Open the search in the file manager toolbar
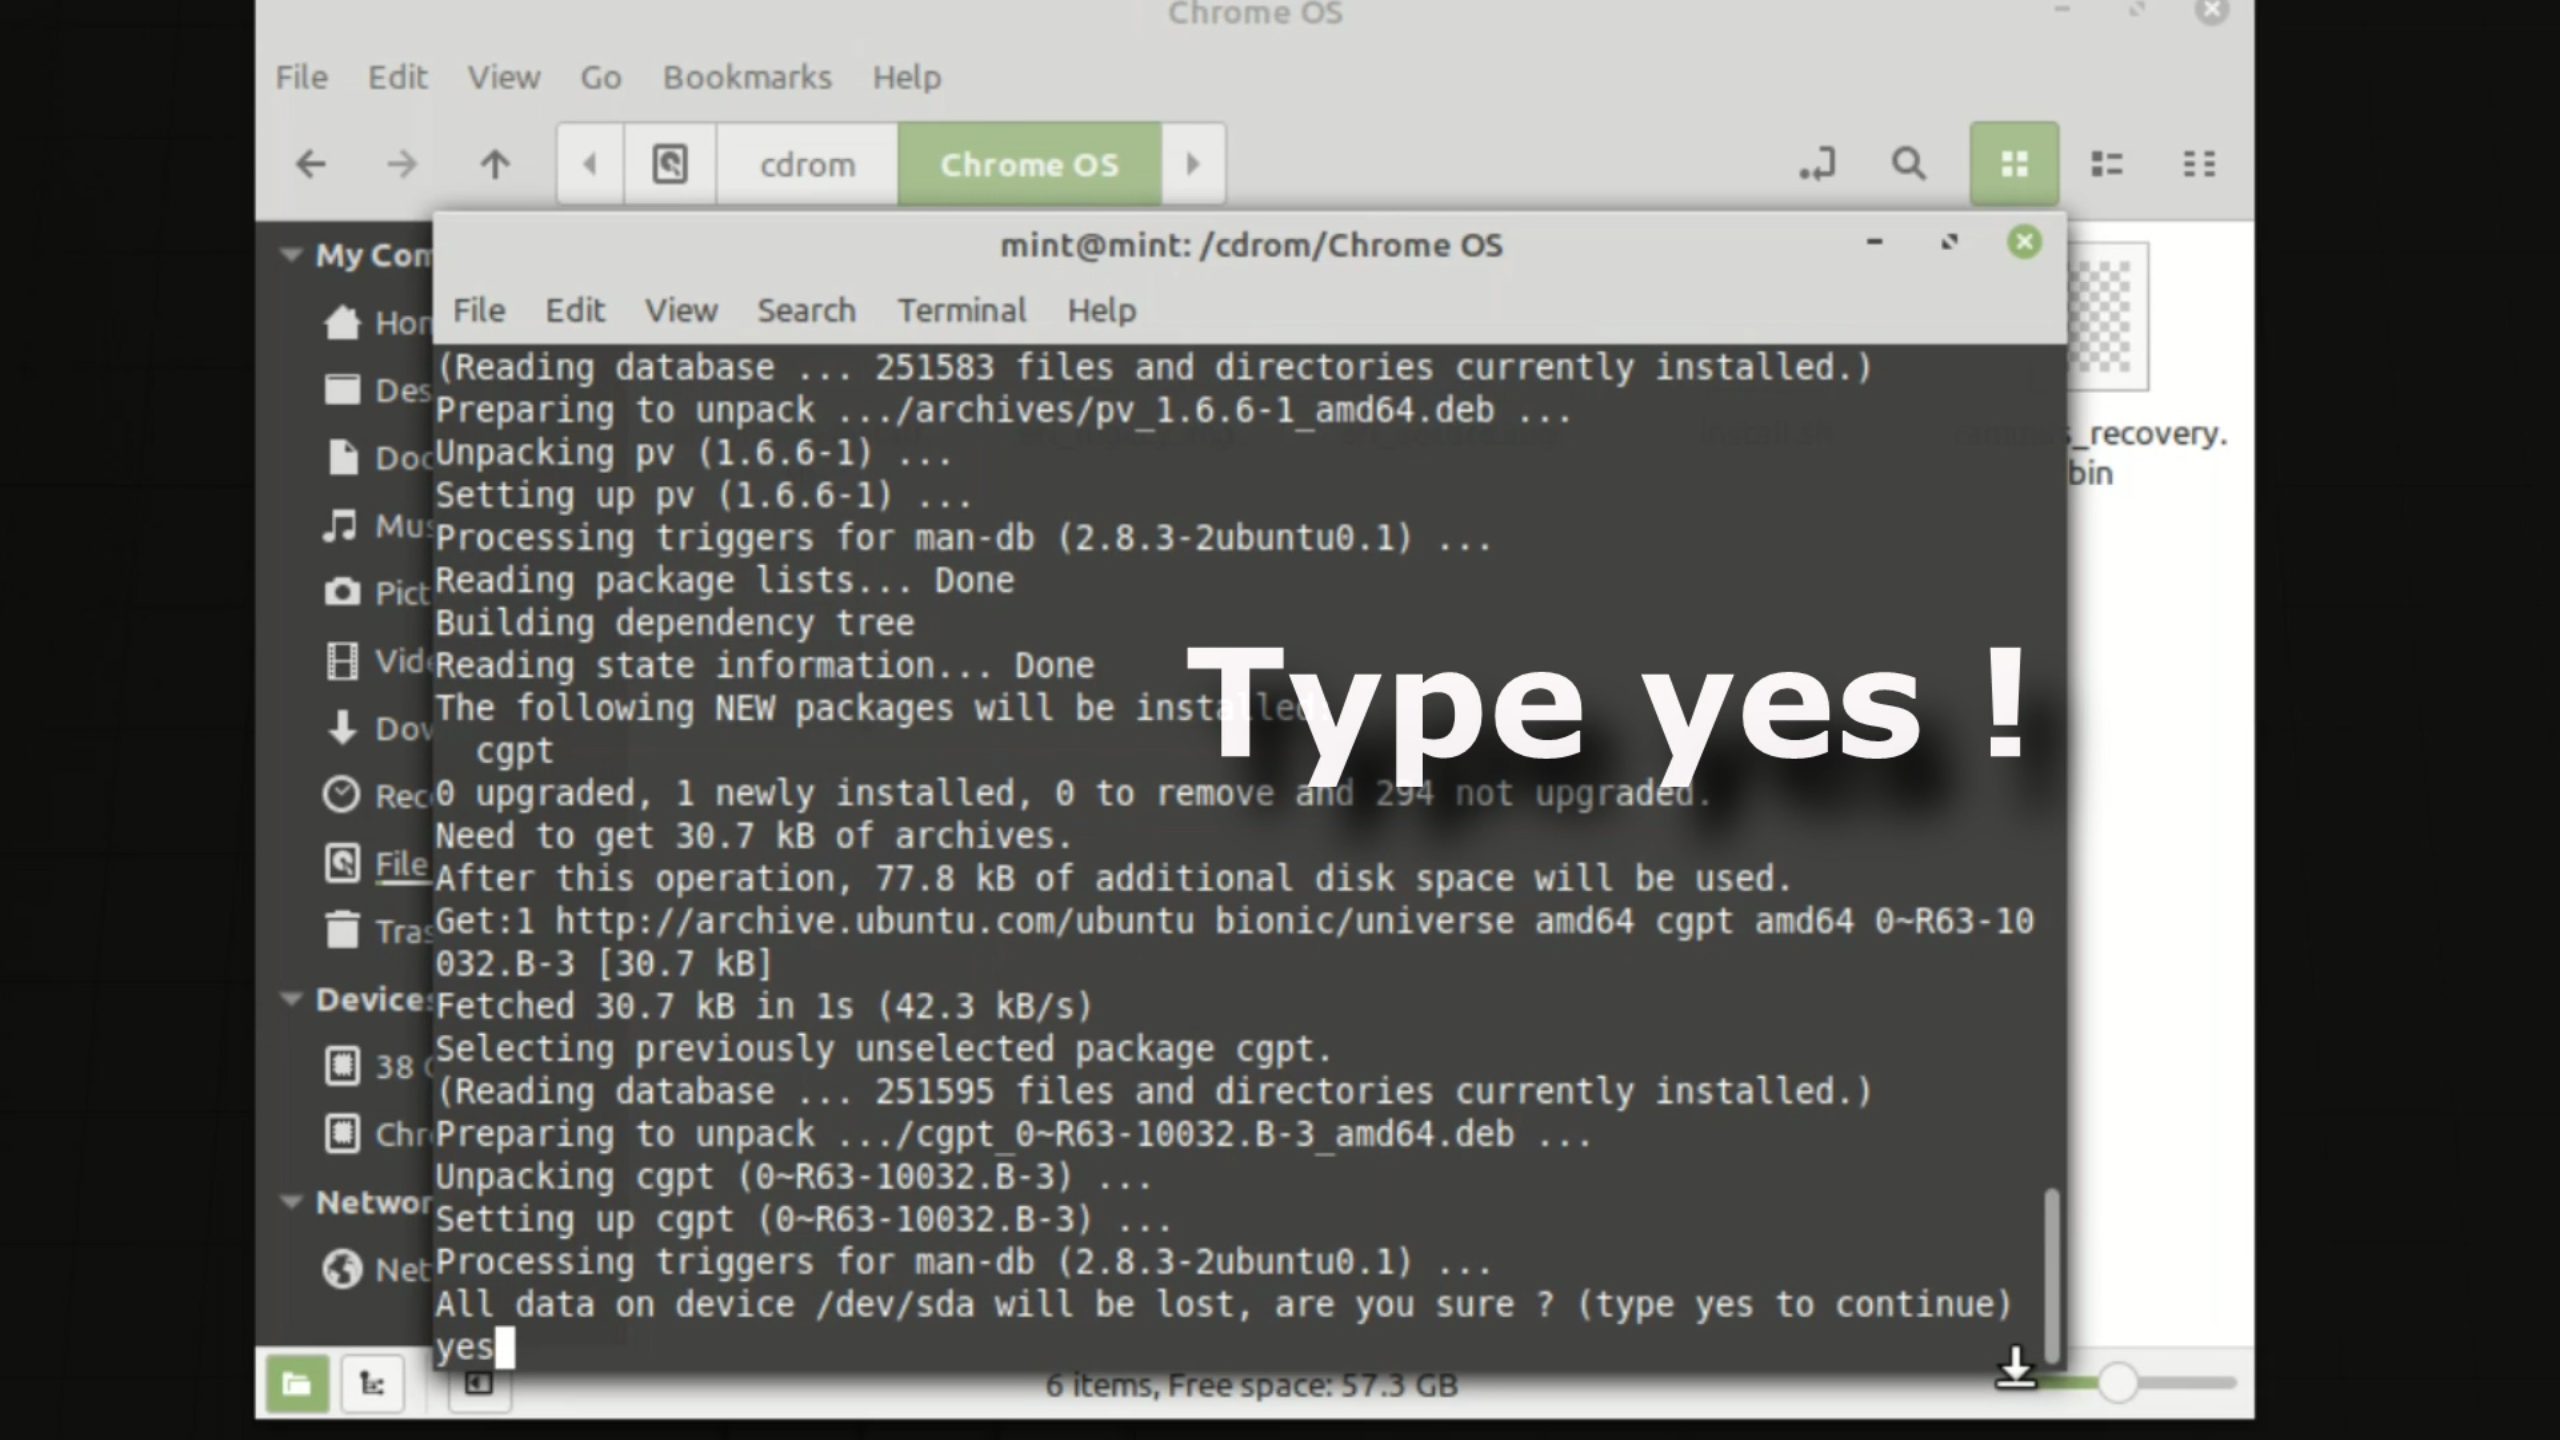The width and height of the screenshot is (2560, 1440). (x=1908, y=163)
